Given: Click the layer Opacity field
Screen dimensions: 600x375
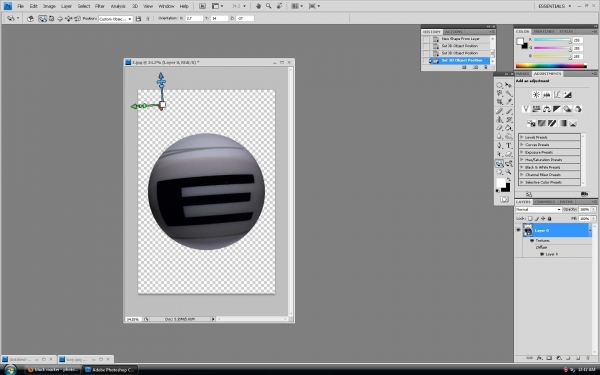Looking at the screenshot, I should pyautogui.click(x=584, y=209).
